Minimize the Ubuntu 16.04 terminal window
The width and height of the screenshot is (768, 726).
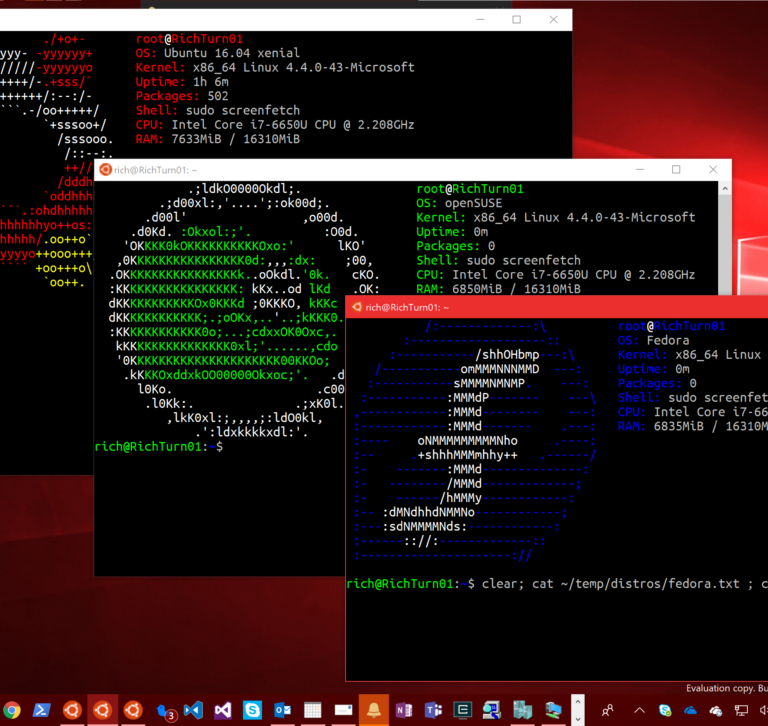click(x=480, y=20)
